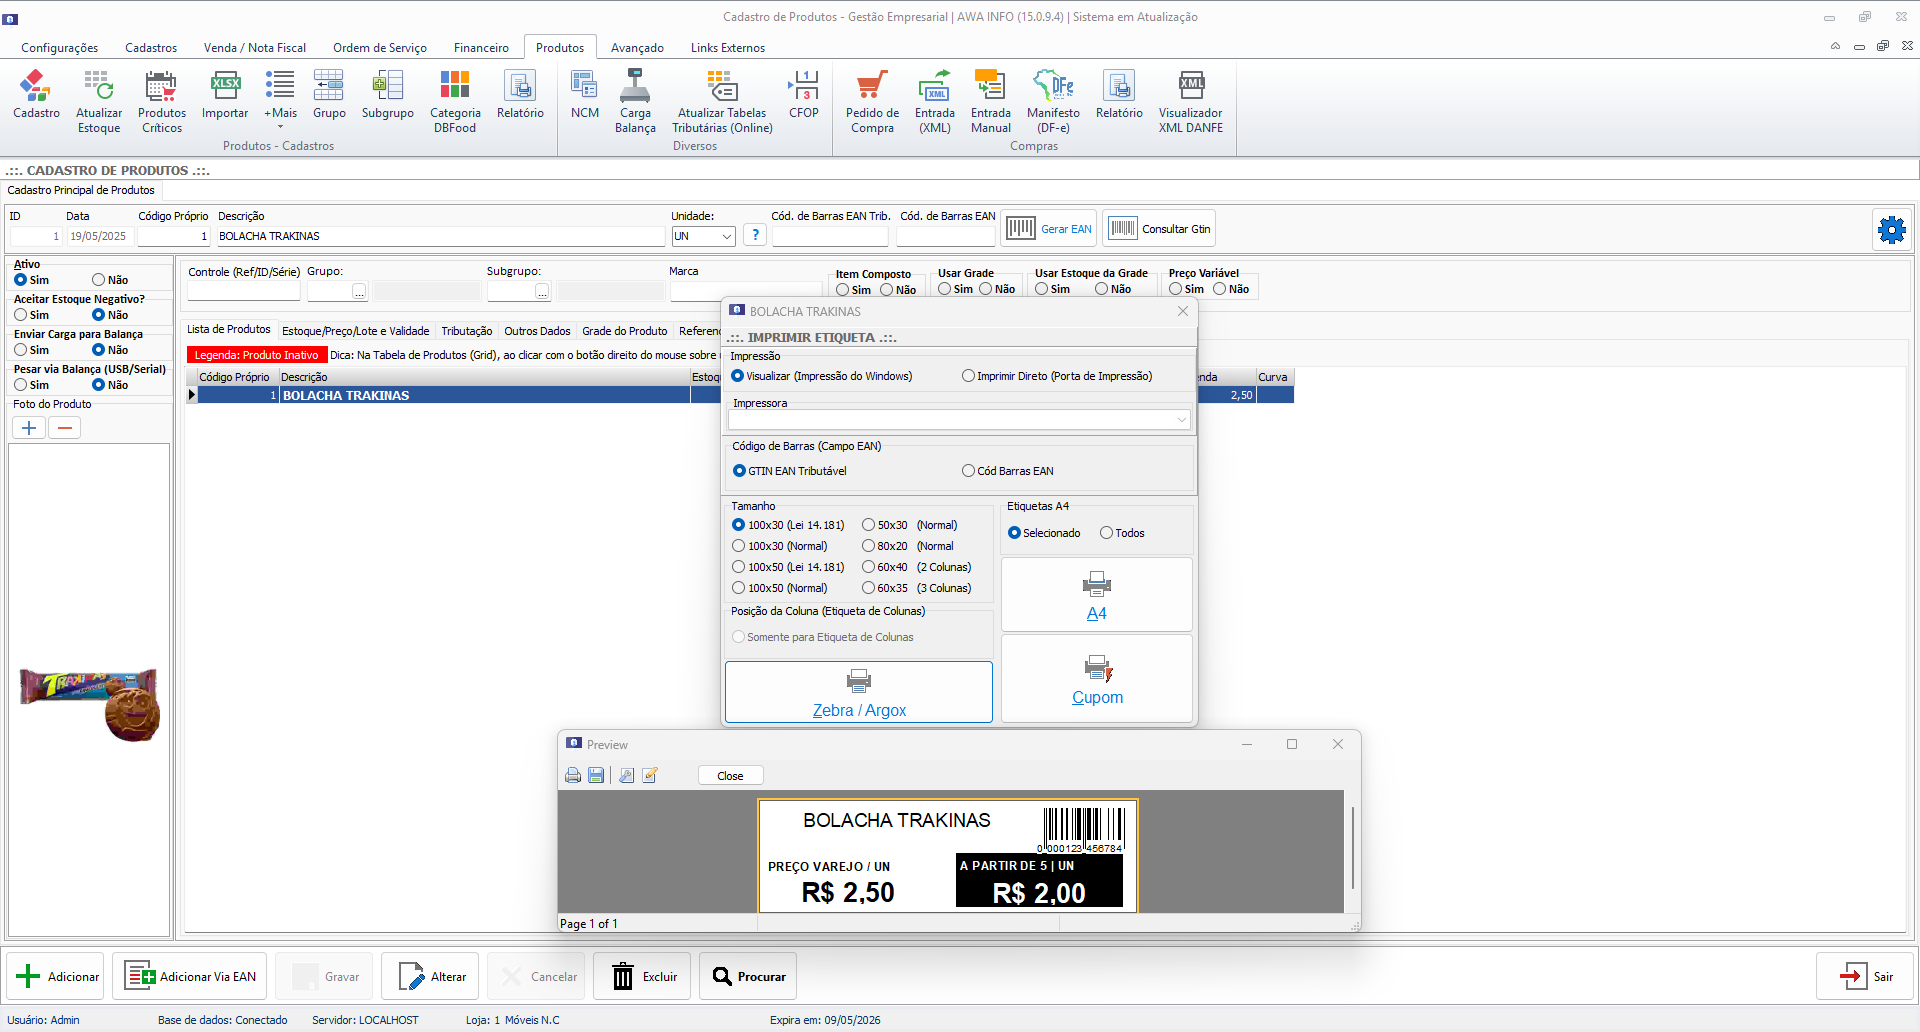Viewport: 1920px width, 1032px height.
Task: Add a product photo with the plus button
Action: coord(29,428)
